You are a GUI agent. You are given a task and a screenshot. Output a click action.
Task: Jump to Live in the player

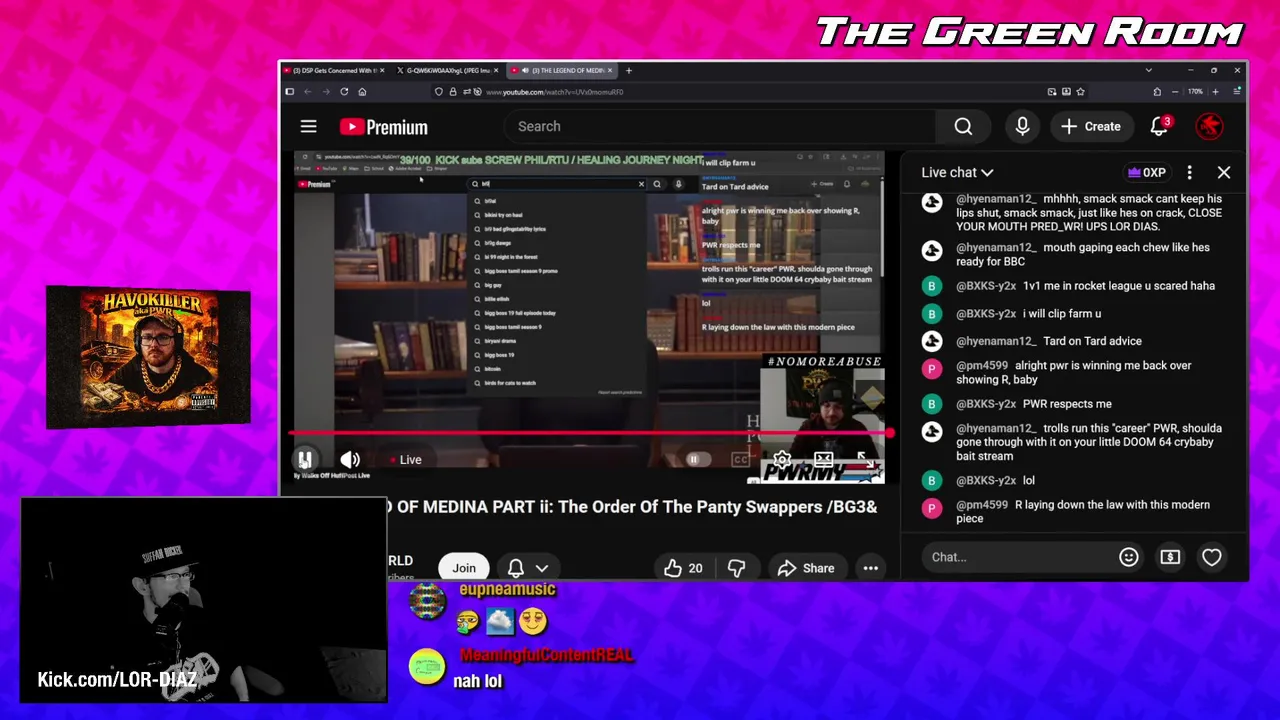pos(403,459)
